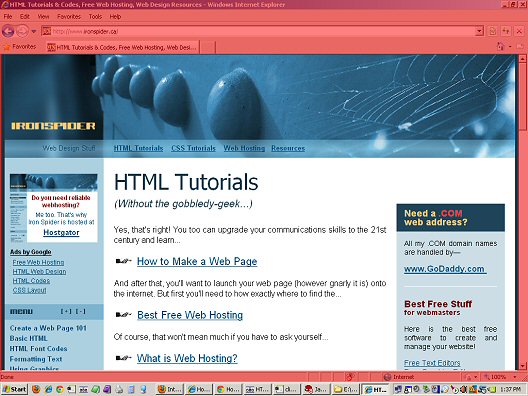Screen dimensions: 528x396
Task: Open HTML Font Codes menu item
Action: click(x=38, y=349)
